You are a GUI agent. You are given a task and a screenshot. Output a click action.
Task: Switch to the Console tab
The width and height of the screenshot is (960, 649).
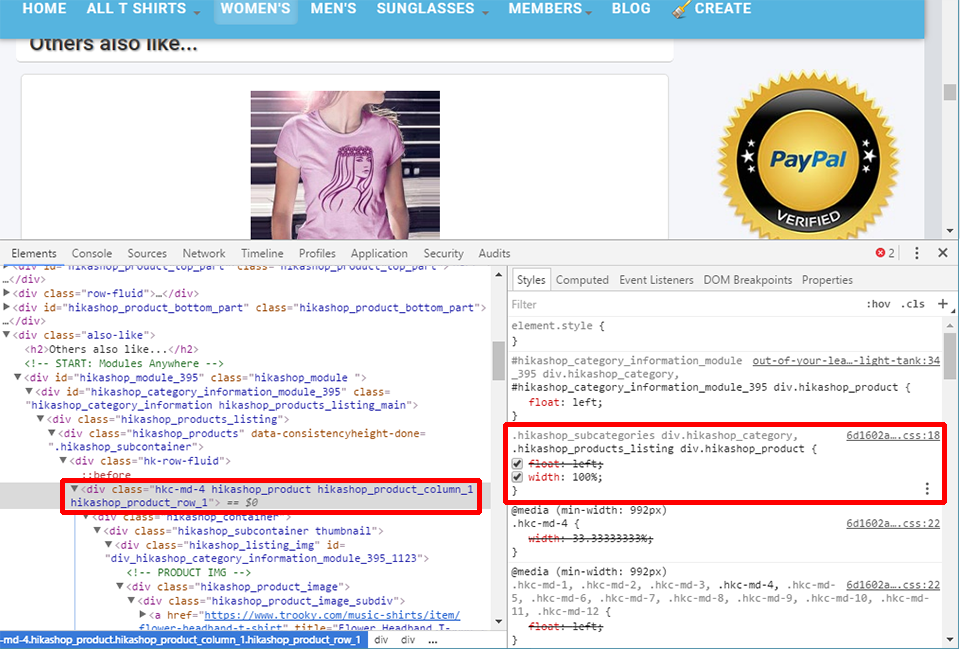92,254
